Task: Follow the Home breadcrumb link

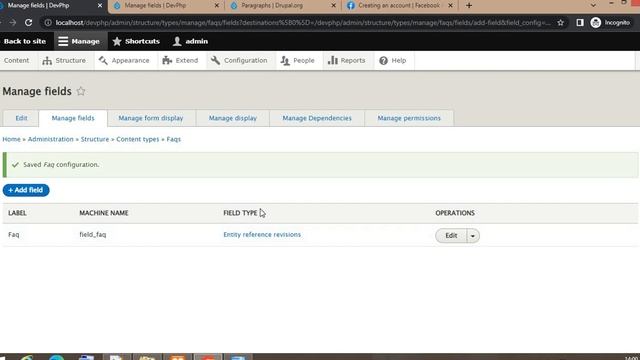Action: coord(11,139)
